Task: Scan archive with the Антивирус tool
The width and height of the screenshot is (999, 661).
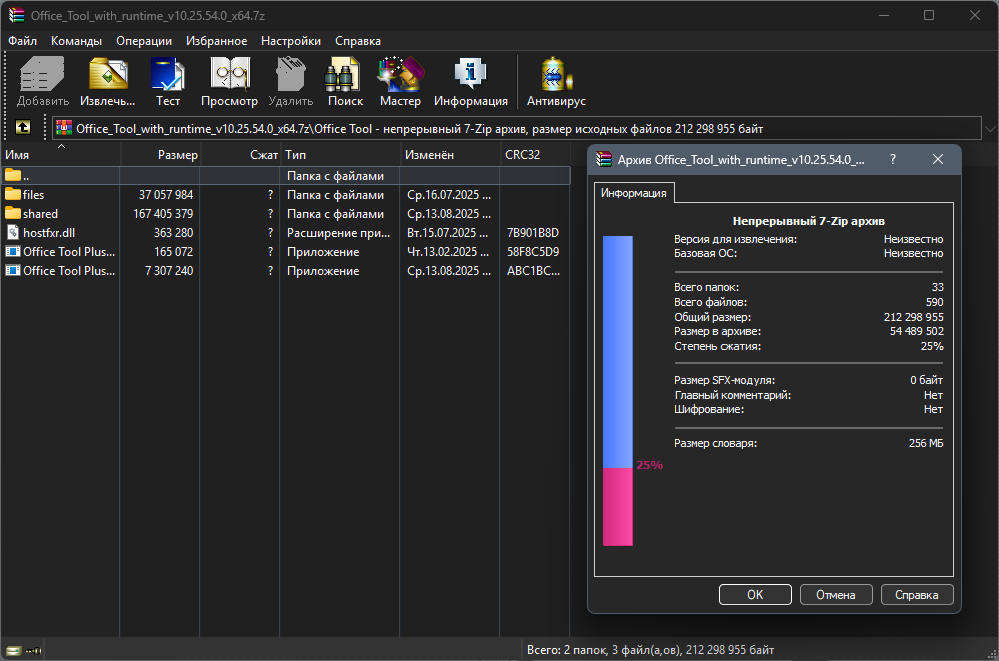Action: tap(556, 74)
